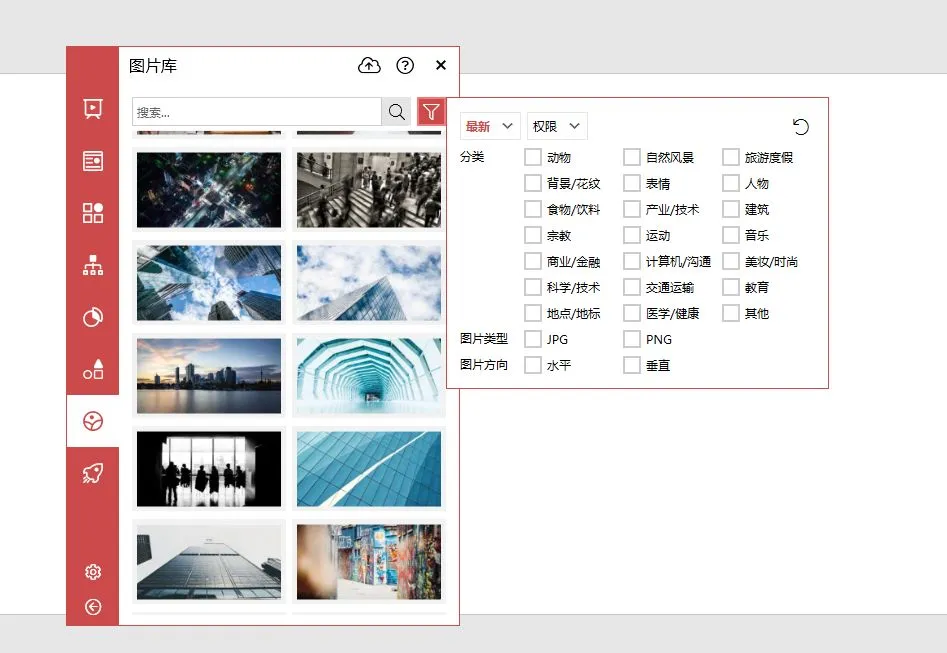Check the 宗教 checkbox
This screenshot has width=947, height=653.
[x=533, y=235]
